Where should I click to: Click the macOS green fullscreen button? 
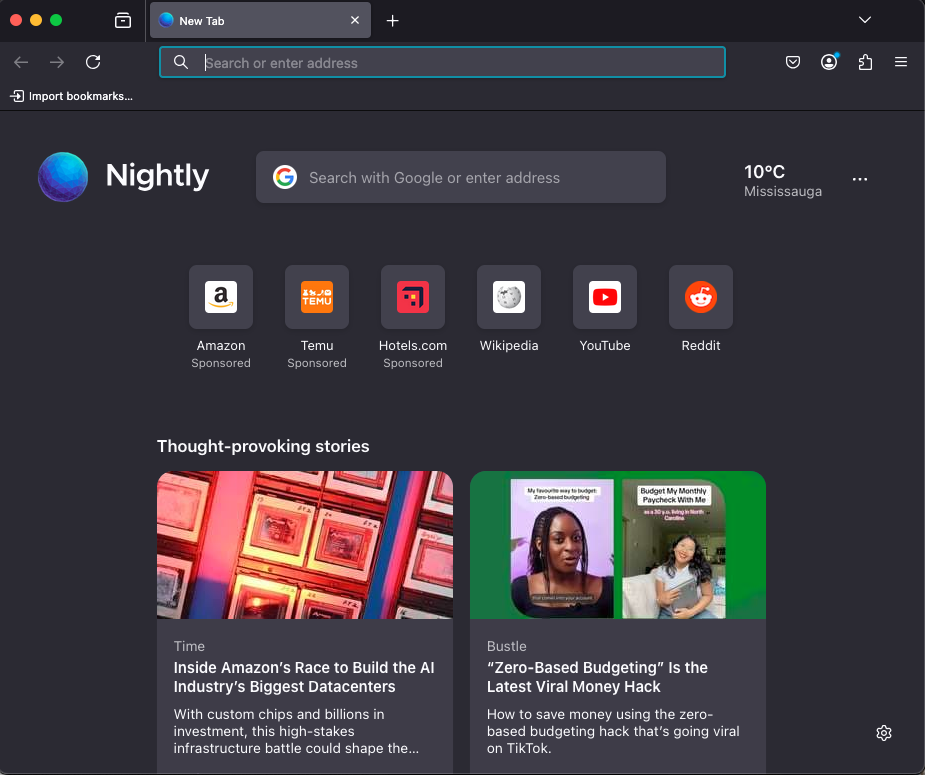click(56, 20)
